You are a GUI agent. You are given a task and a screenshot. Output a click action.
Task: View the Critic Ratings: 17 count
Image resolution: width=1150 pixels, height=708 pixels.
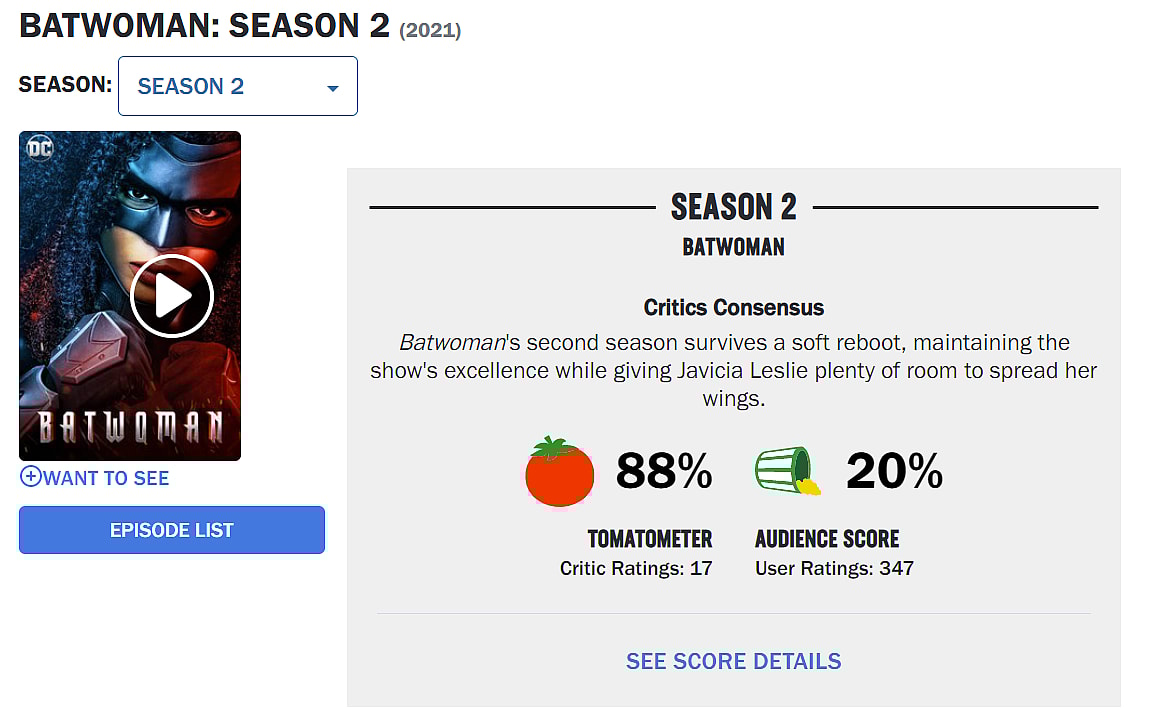pos(636,569)
